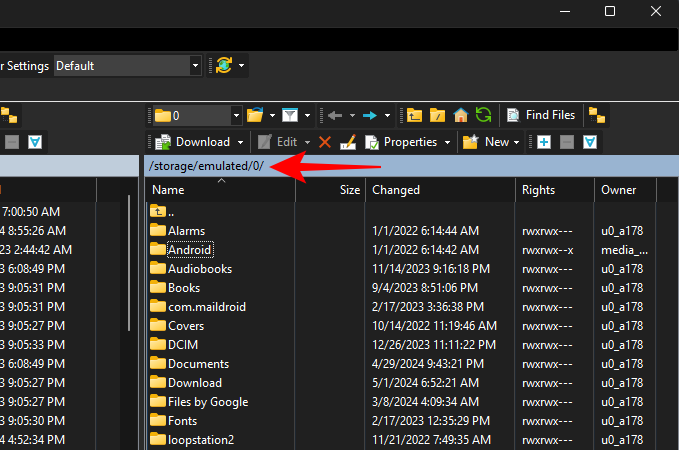Click the Synchronize icon
The image size is (679, 450).
[x=224, y=66]
